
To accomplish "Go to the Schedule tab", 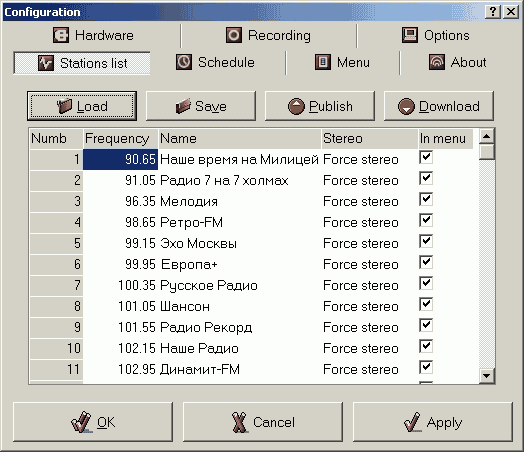I will click(x=215, y=62).
